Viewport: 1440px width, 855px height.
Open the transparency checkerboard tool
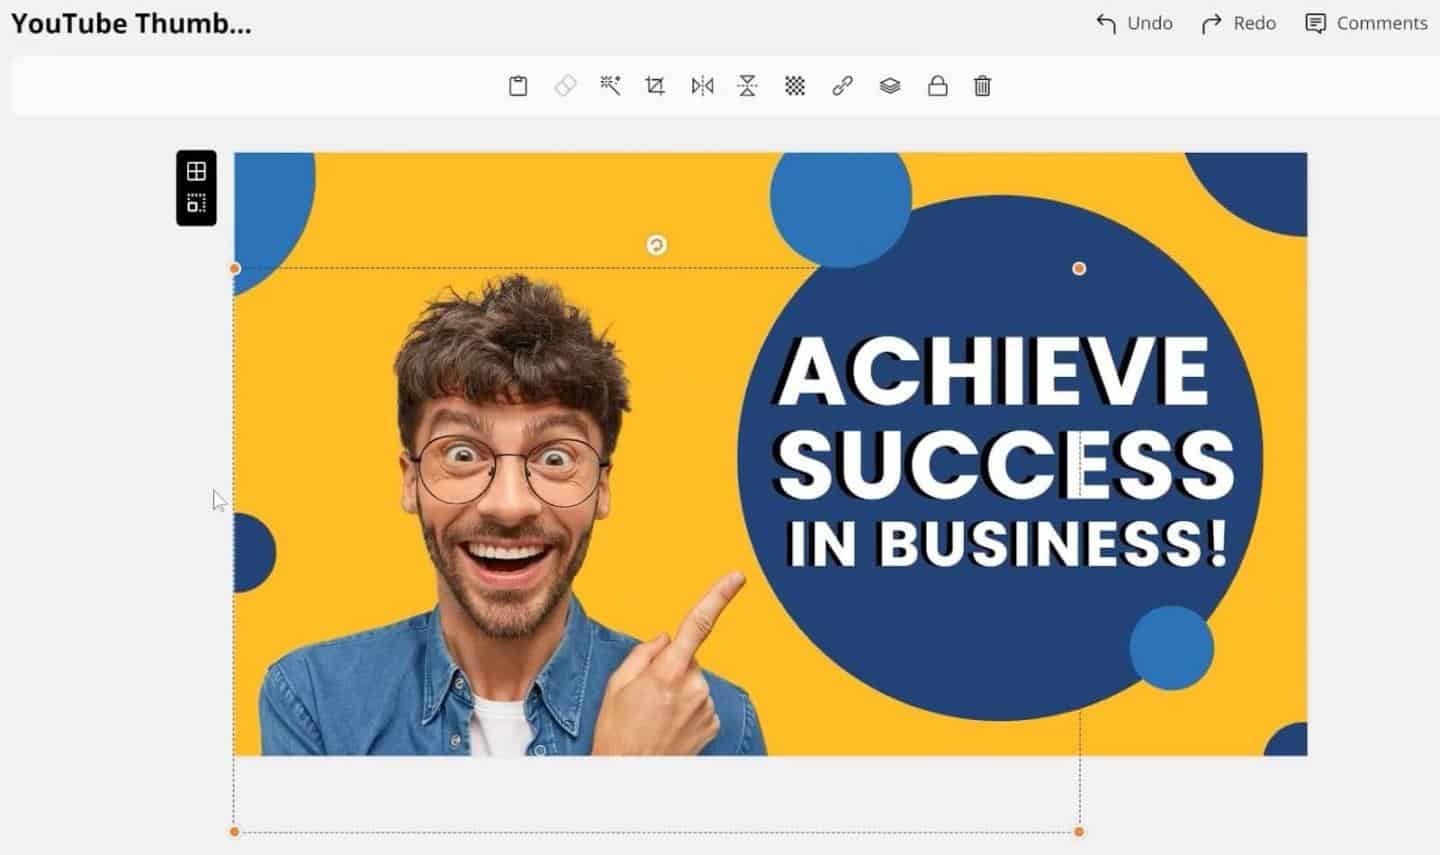coord(795,86)
